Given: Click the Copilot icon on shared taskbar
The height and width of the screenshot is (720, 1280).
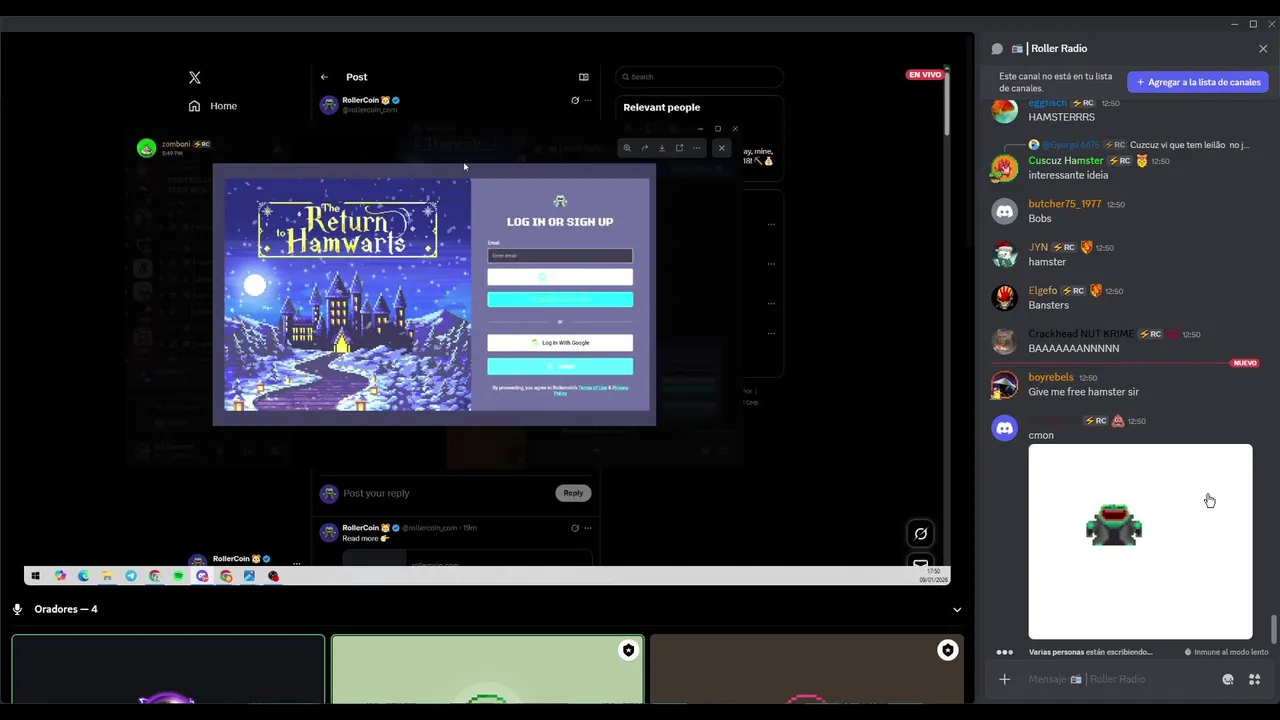Looking at the screenshot, I should [x=60, y=576].
